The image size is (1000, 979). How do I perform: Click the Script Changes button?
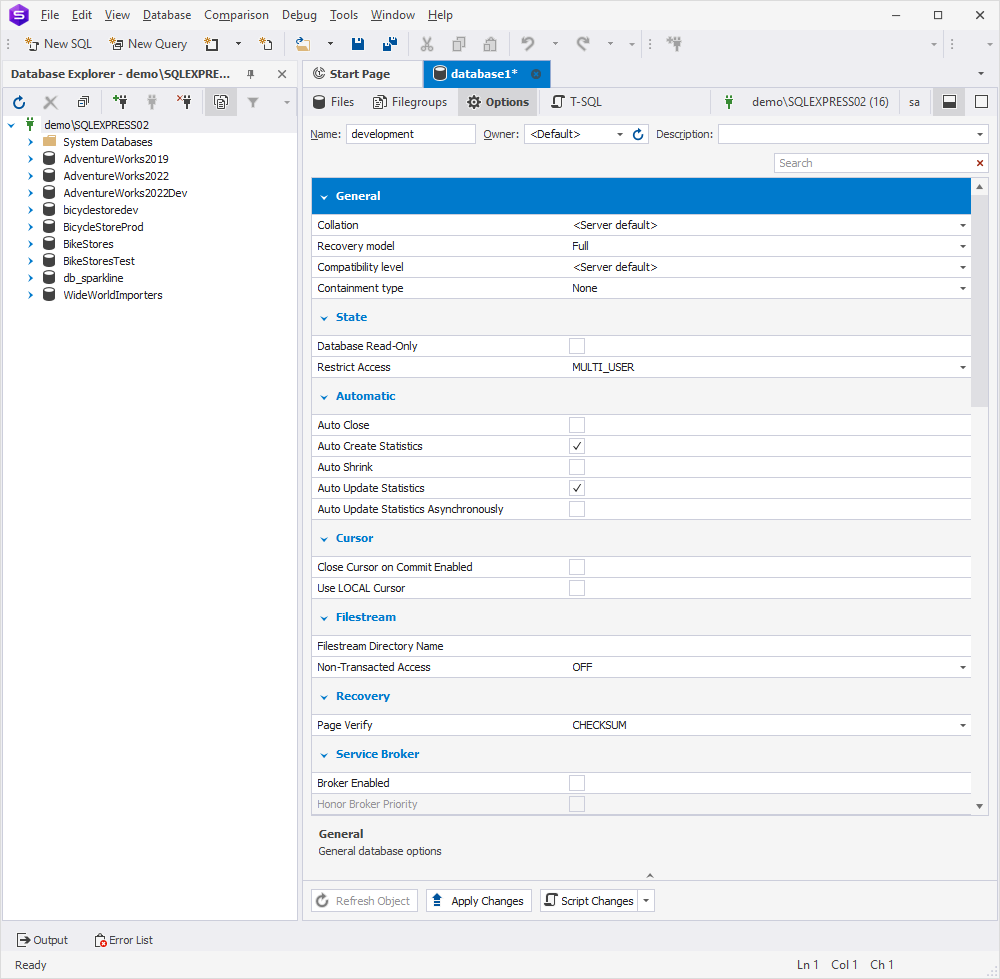coord(589,901)
